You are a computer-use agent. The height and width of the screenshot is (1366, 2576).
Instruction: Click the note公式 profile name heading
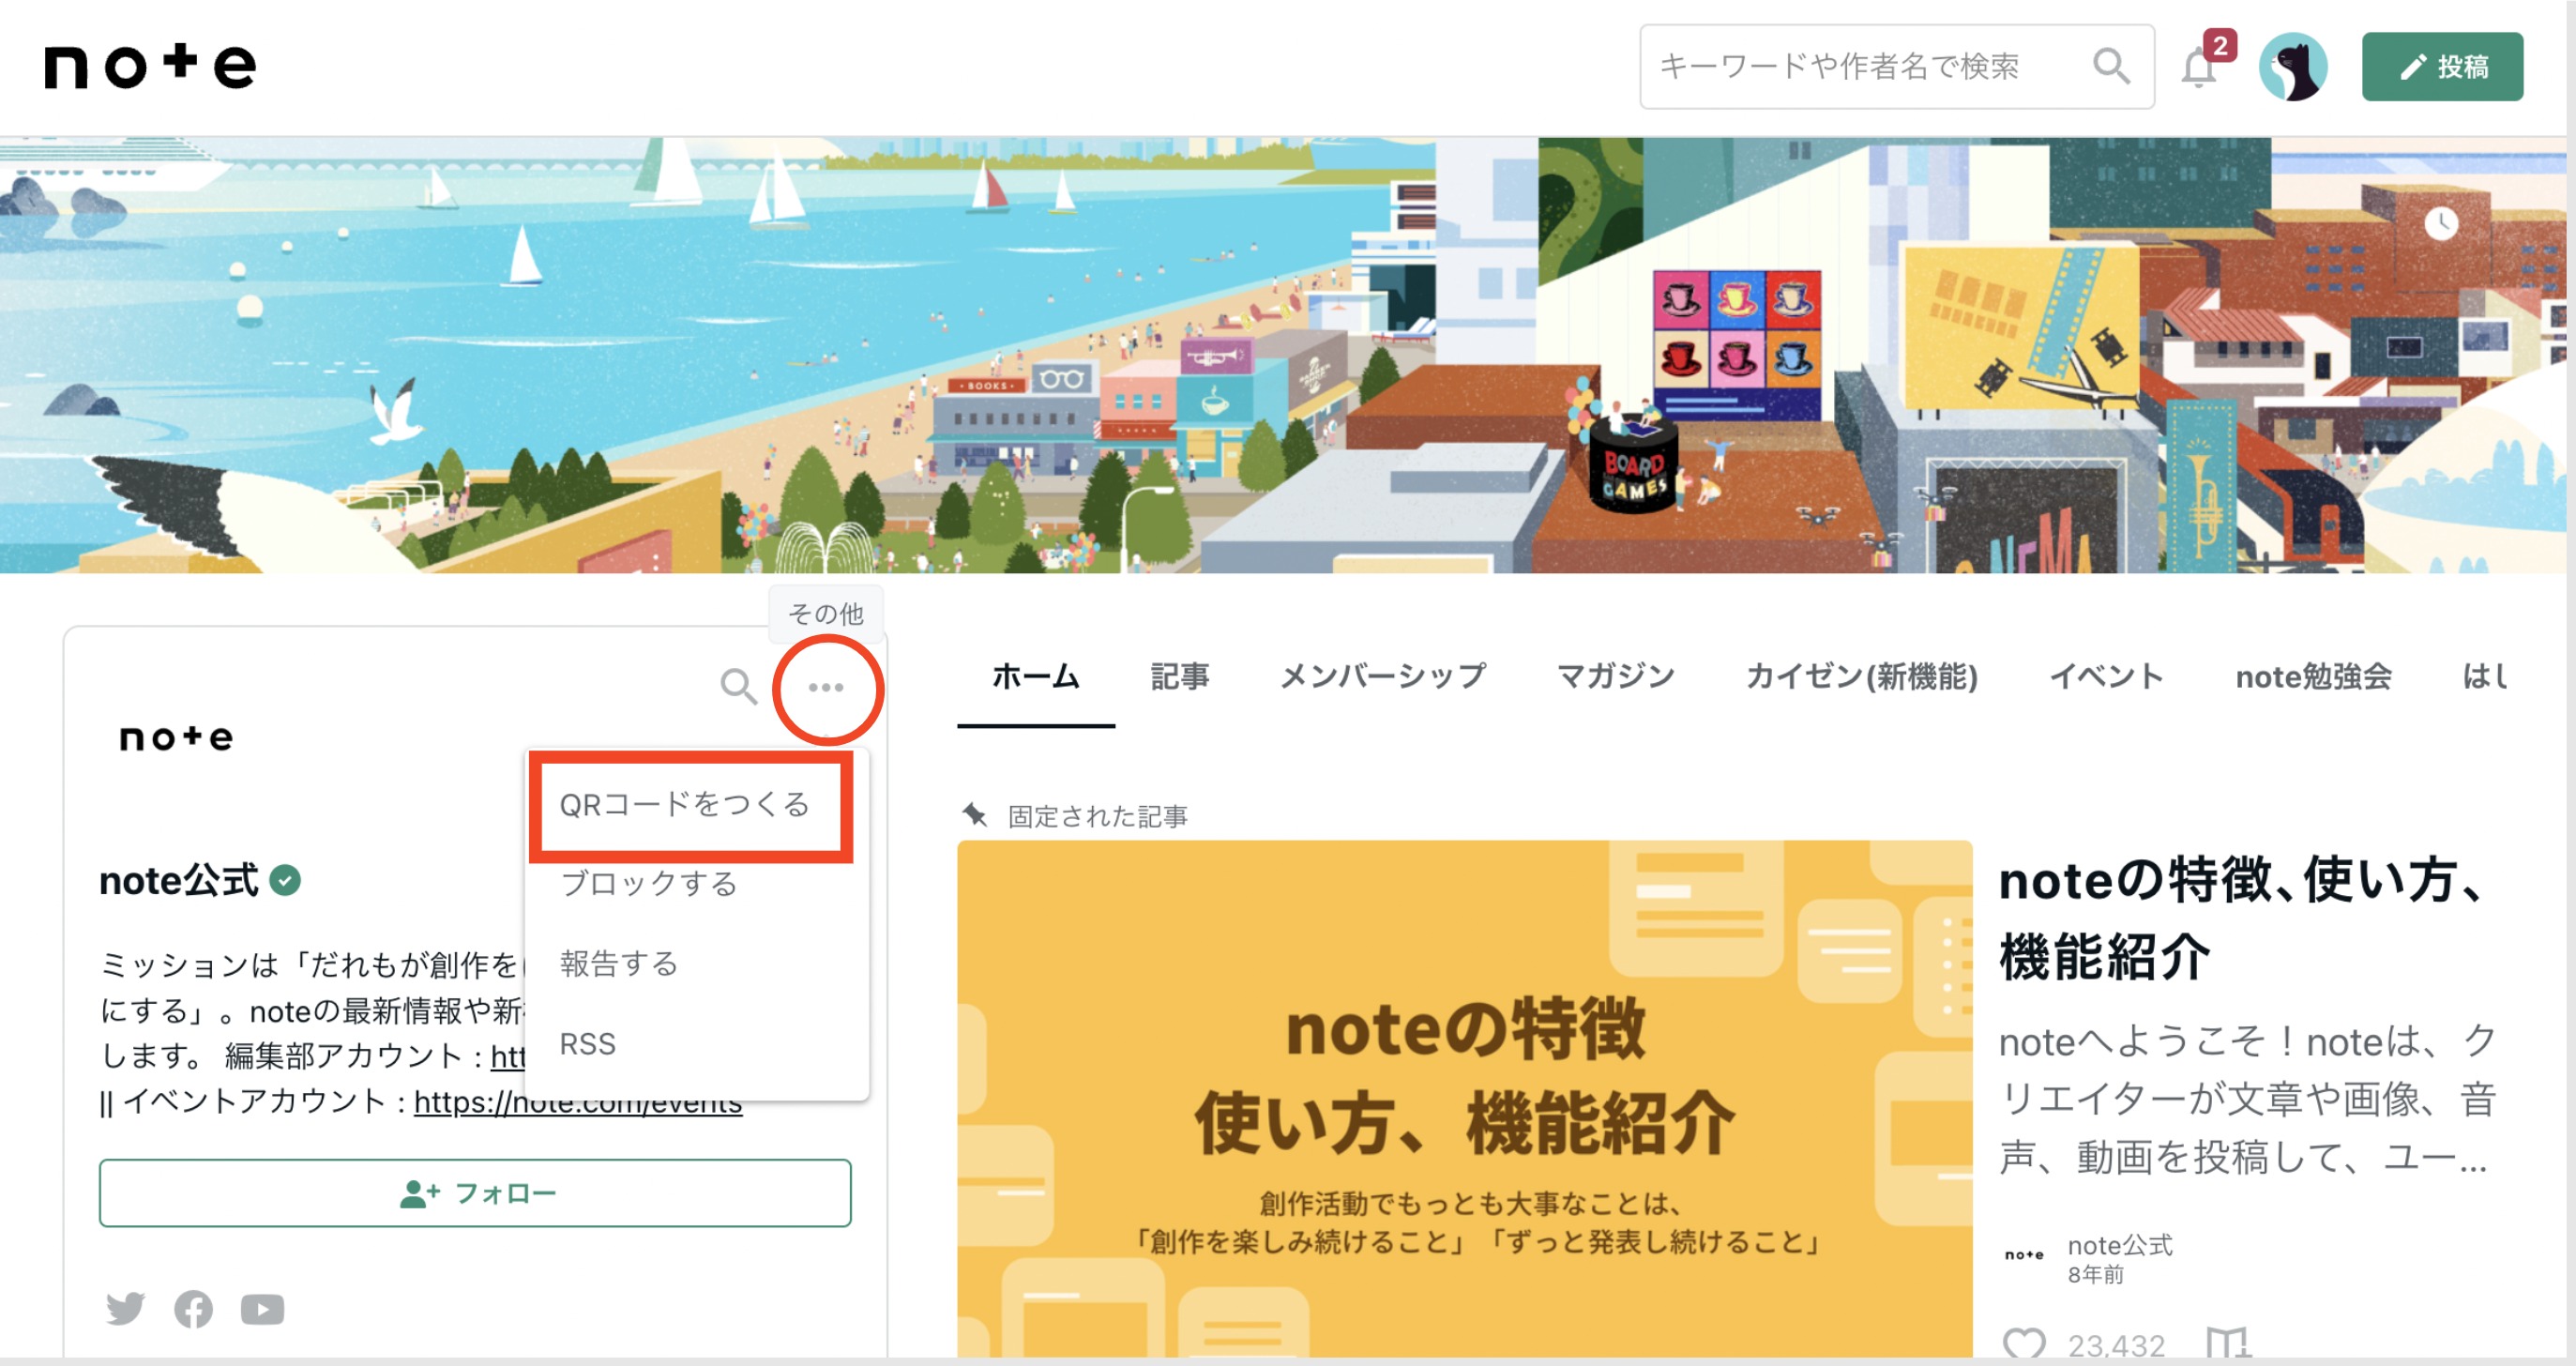click(x=178, y=881)
